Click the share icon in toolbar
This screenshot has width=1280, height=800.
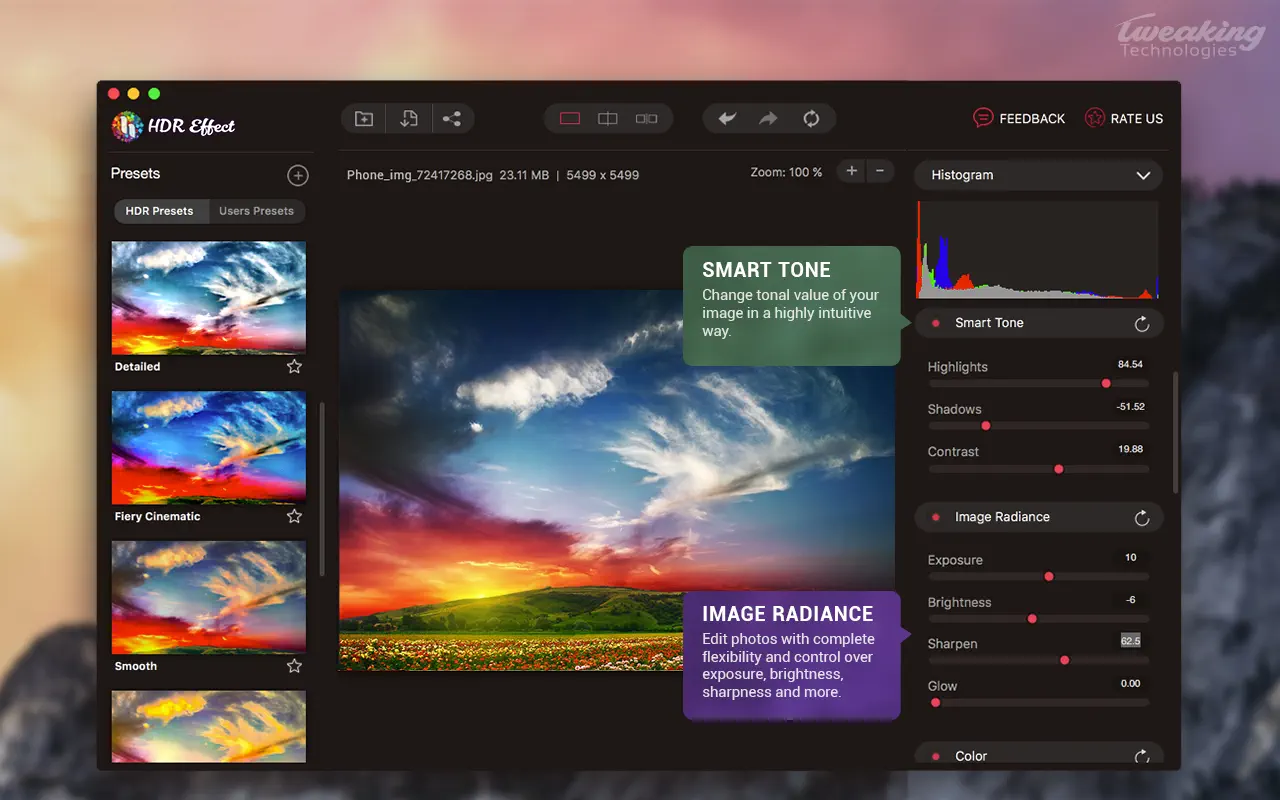coord(452,119)
